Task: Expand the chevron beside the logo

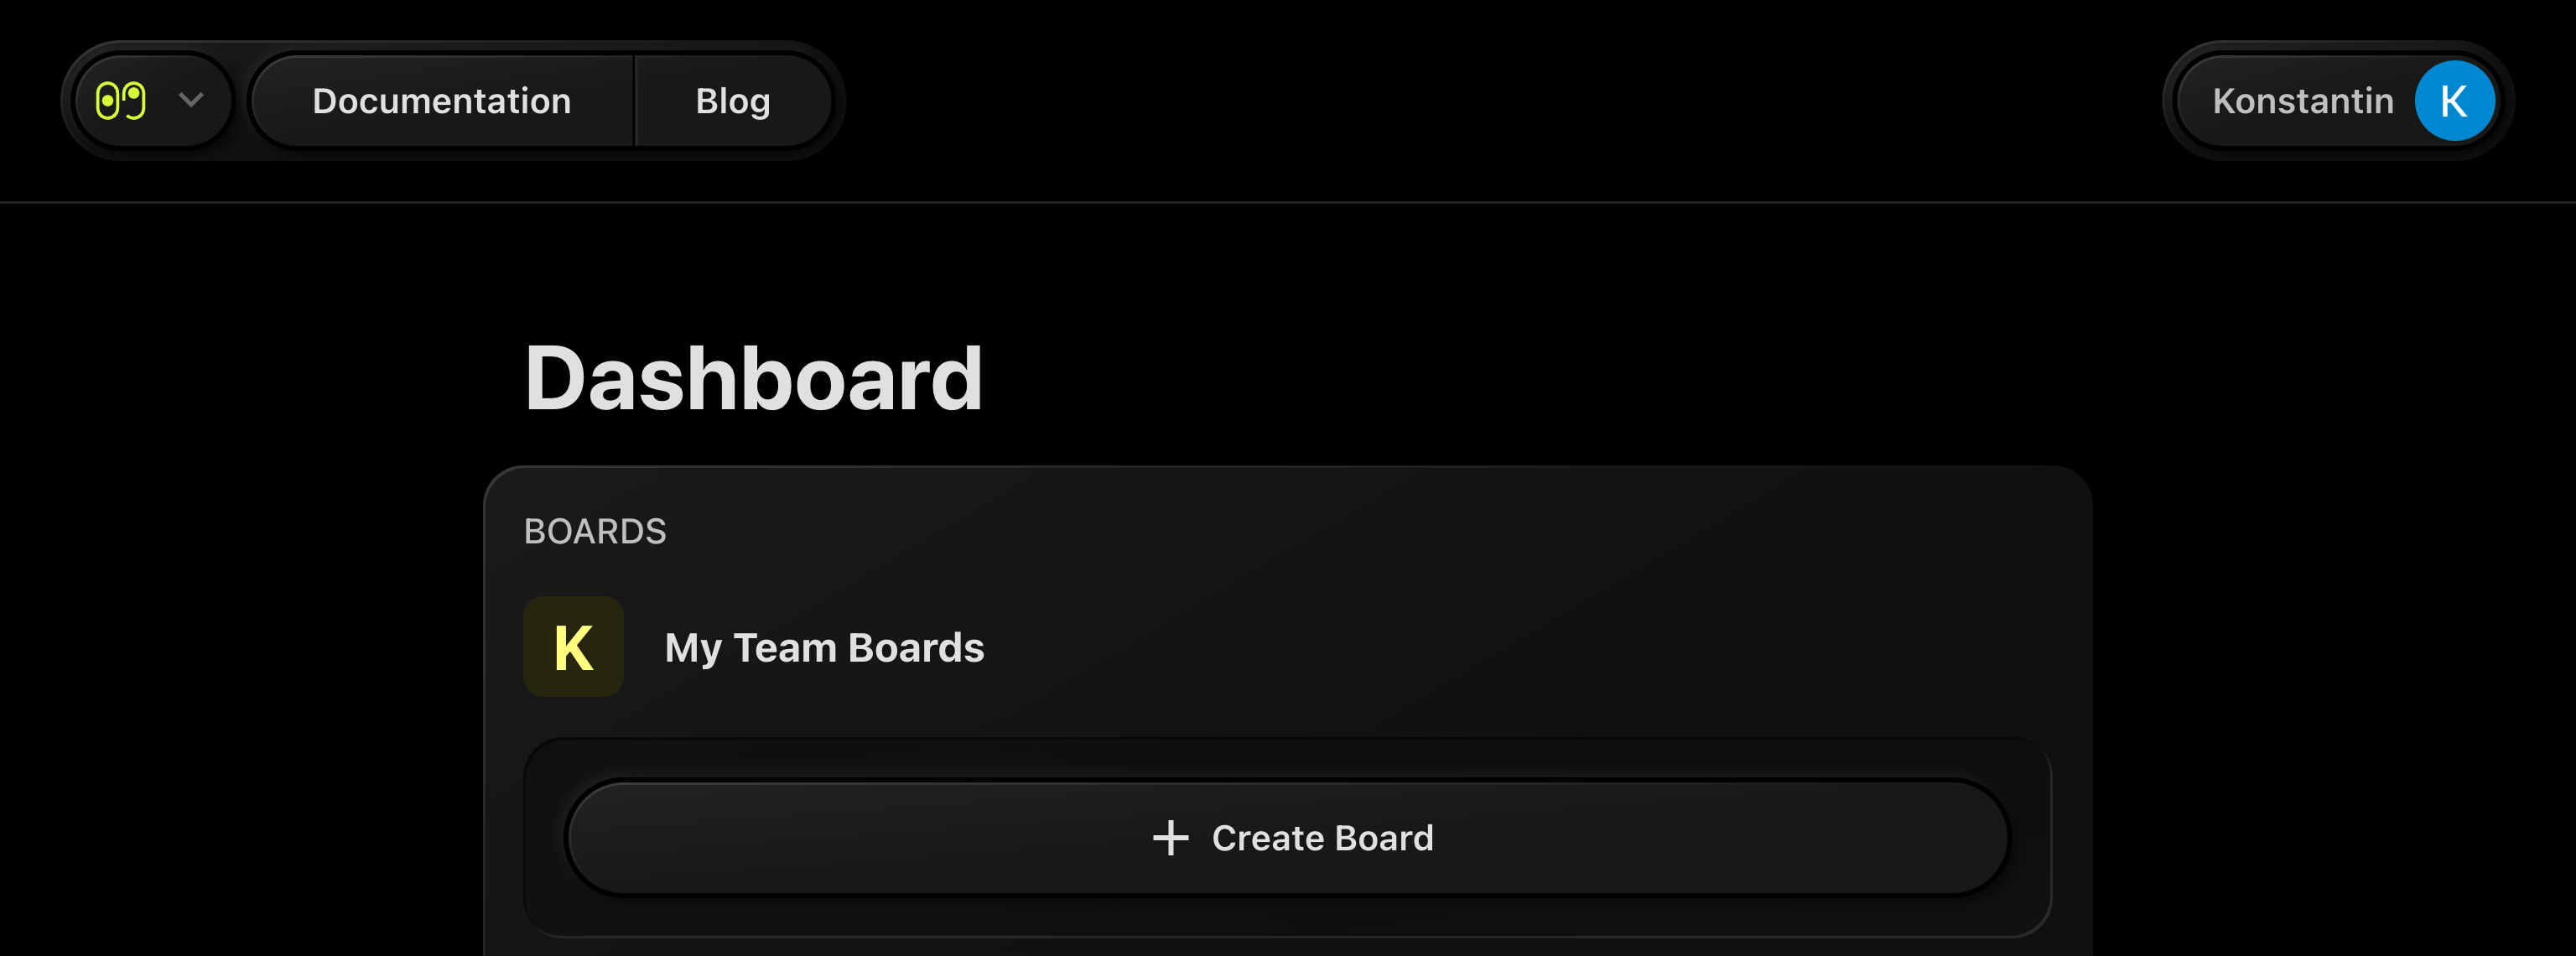Action: tap(191, 100)
